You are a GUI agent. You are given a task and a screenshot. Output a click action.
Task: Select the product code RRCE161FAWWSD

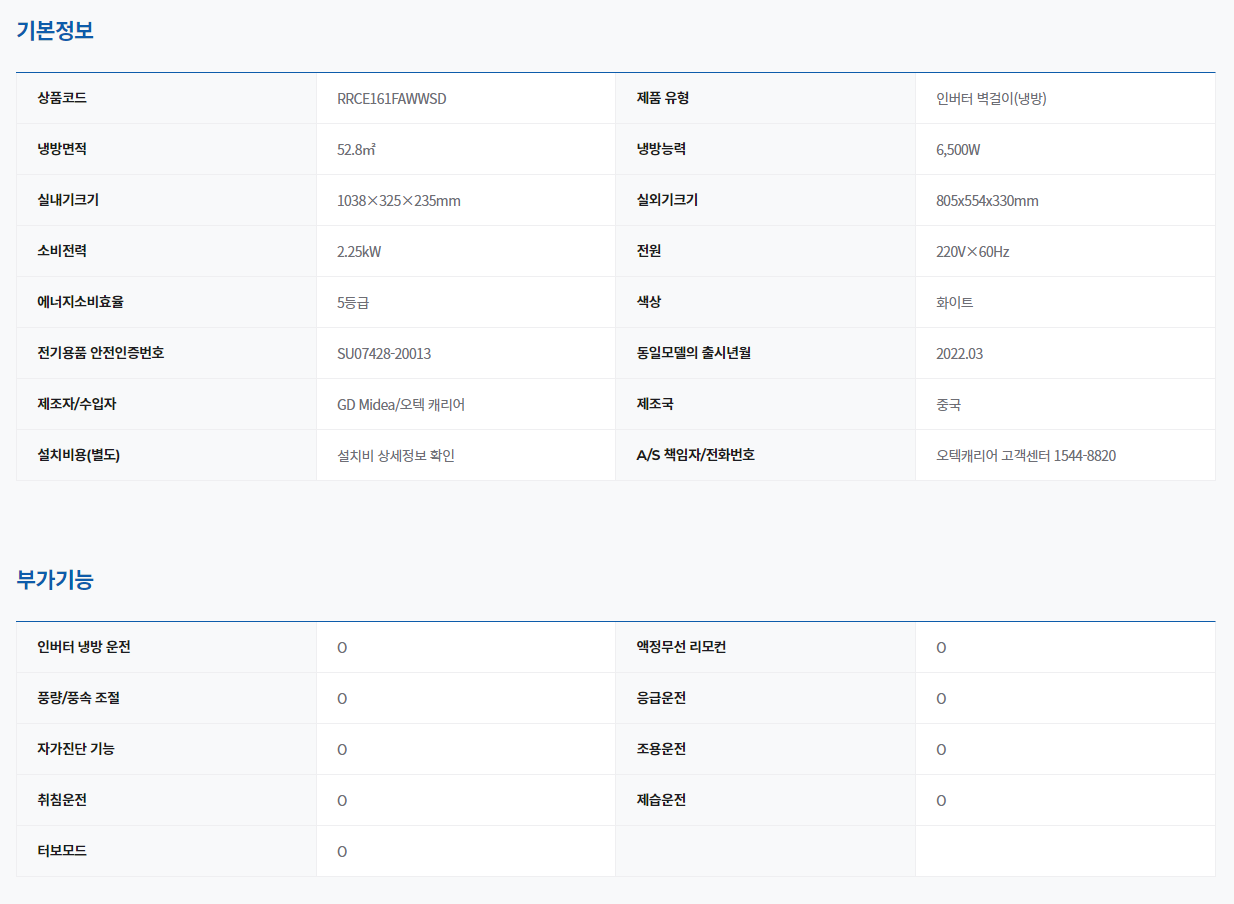391,99
